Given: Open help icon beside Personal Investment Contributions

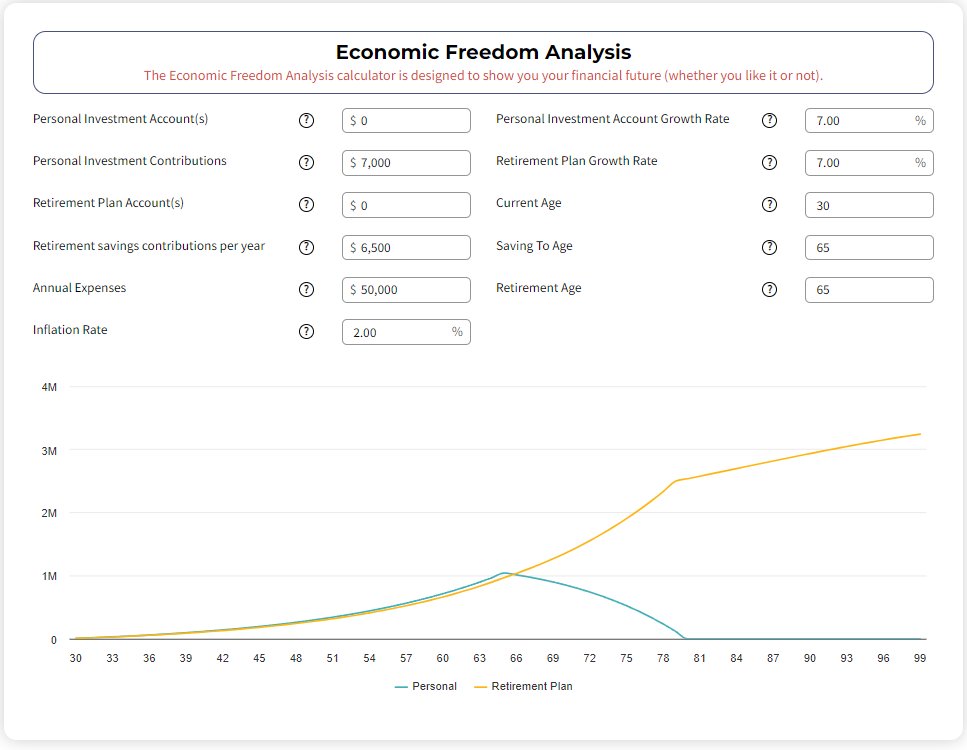Looking at the screenshot, I should pyautogui.click(x=307, y=162).
